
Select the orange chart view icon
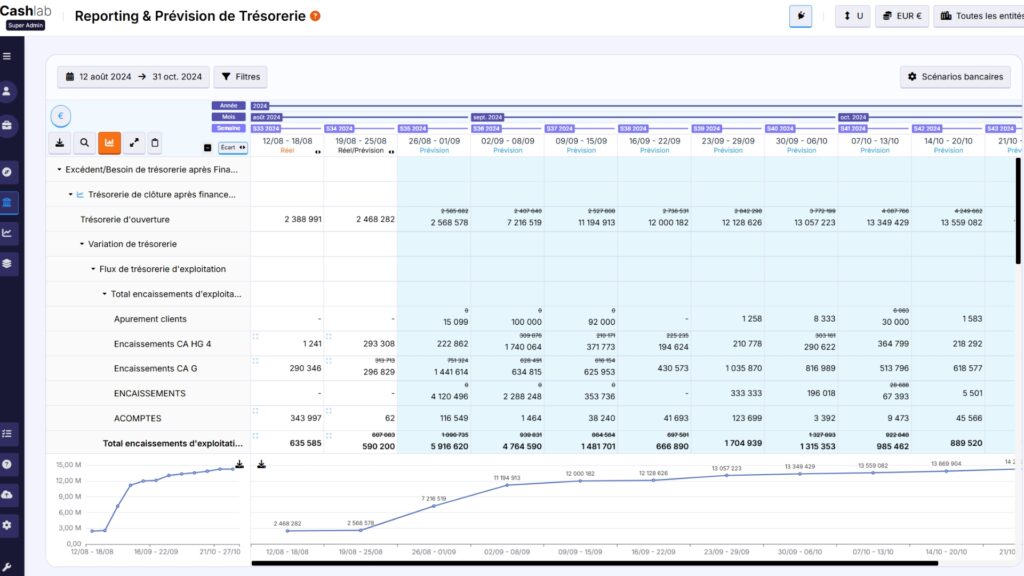(x=110, y=142)
